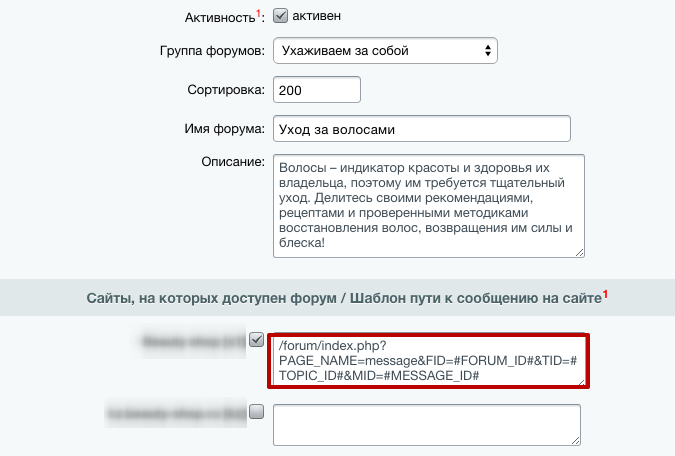Screen dimensions: 675x456
Task: Click the /forum/index.php path template field
Action: pyautogui.click(x=428, y=360)
